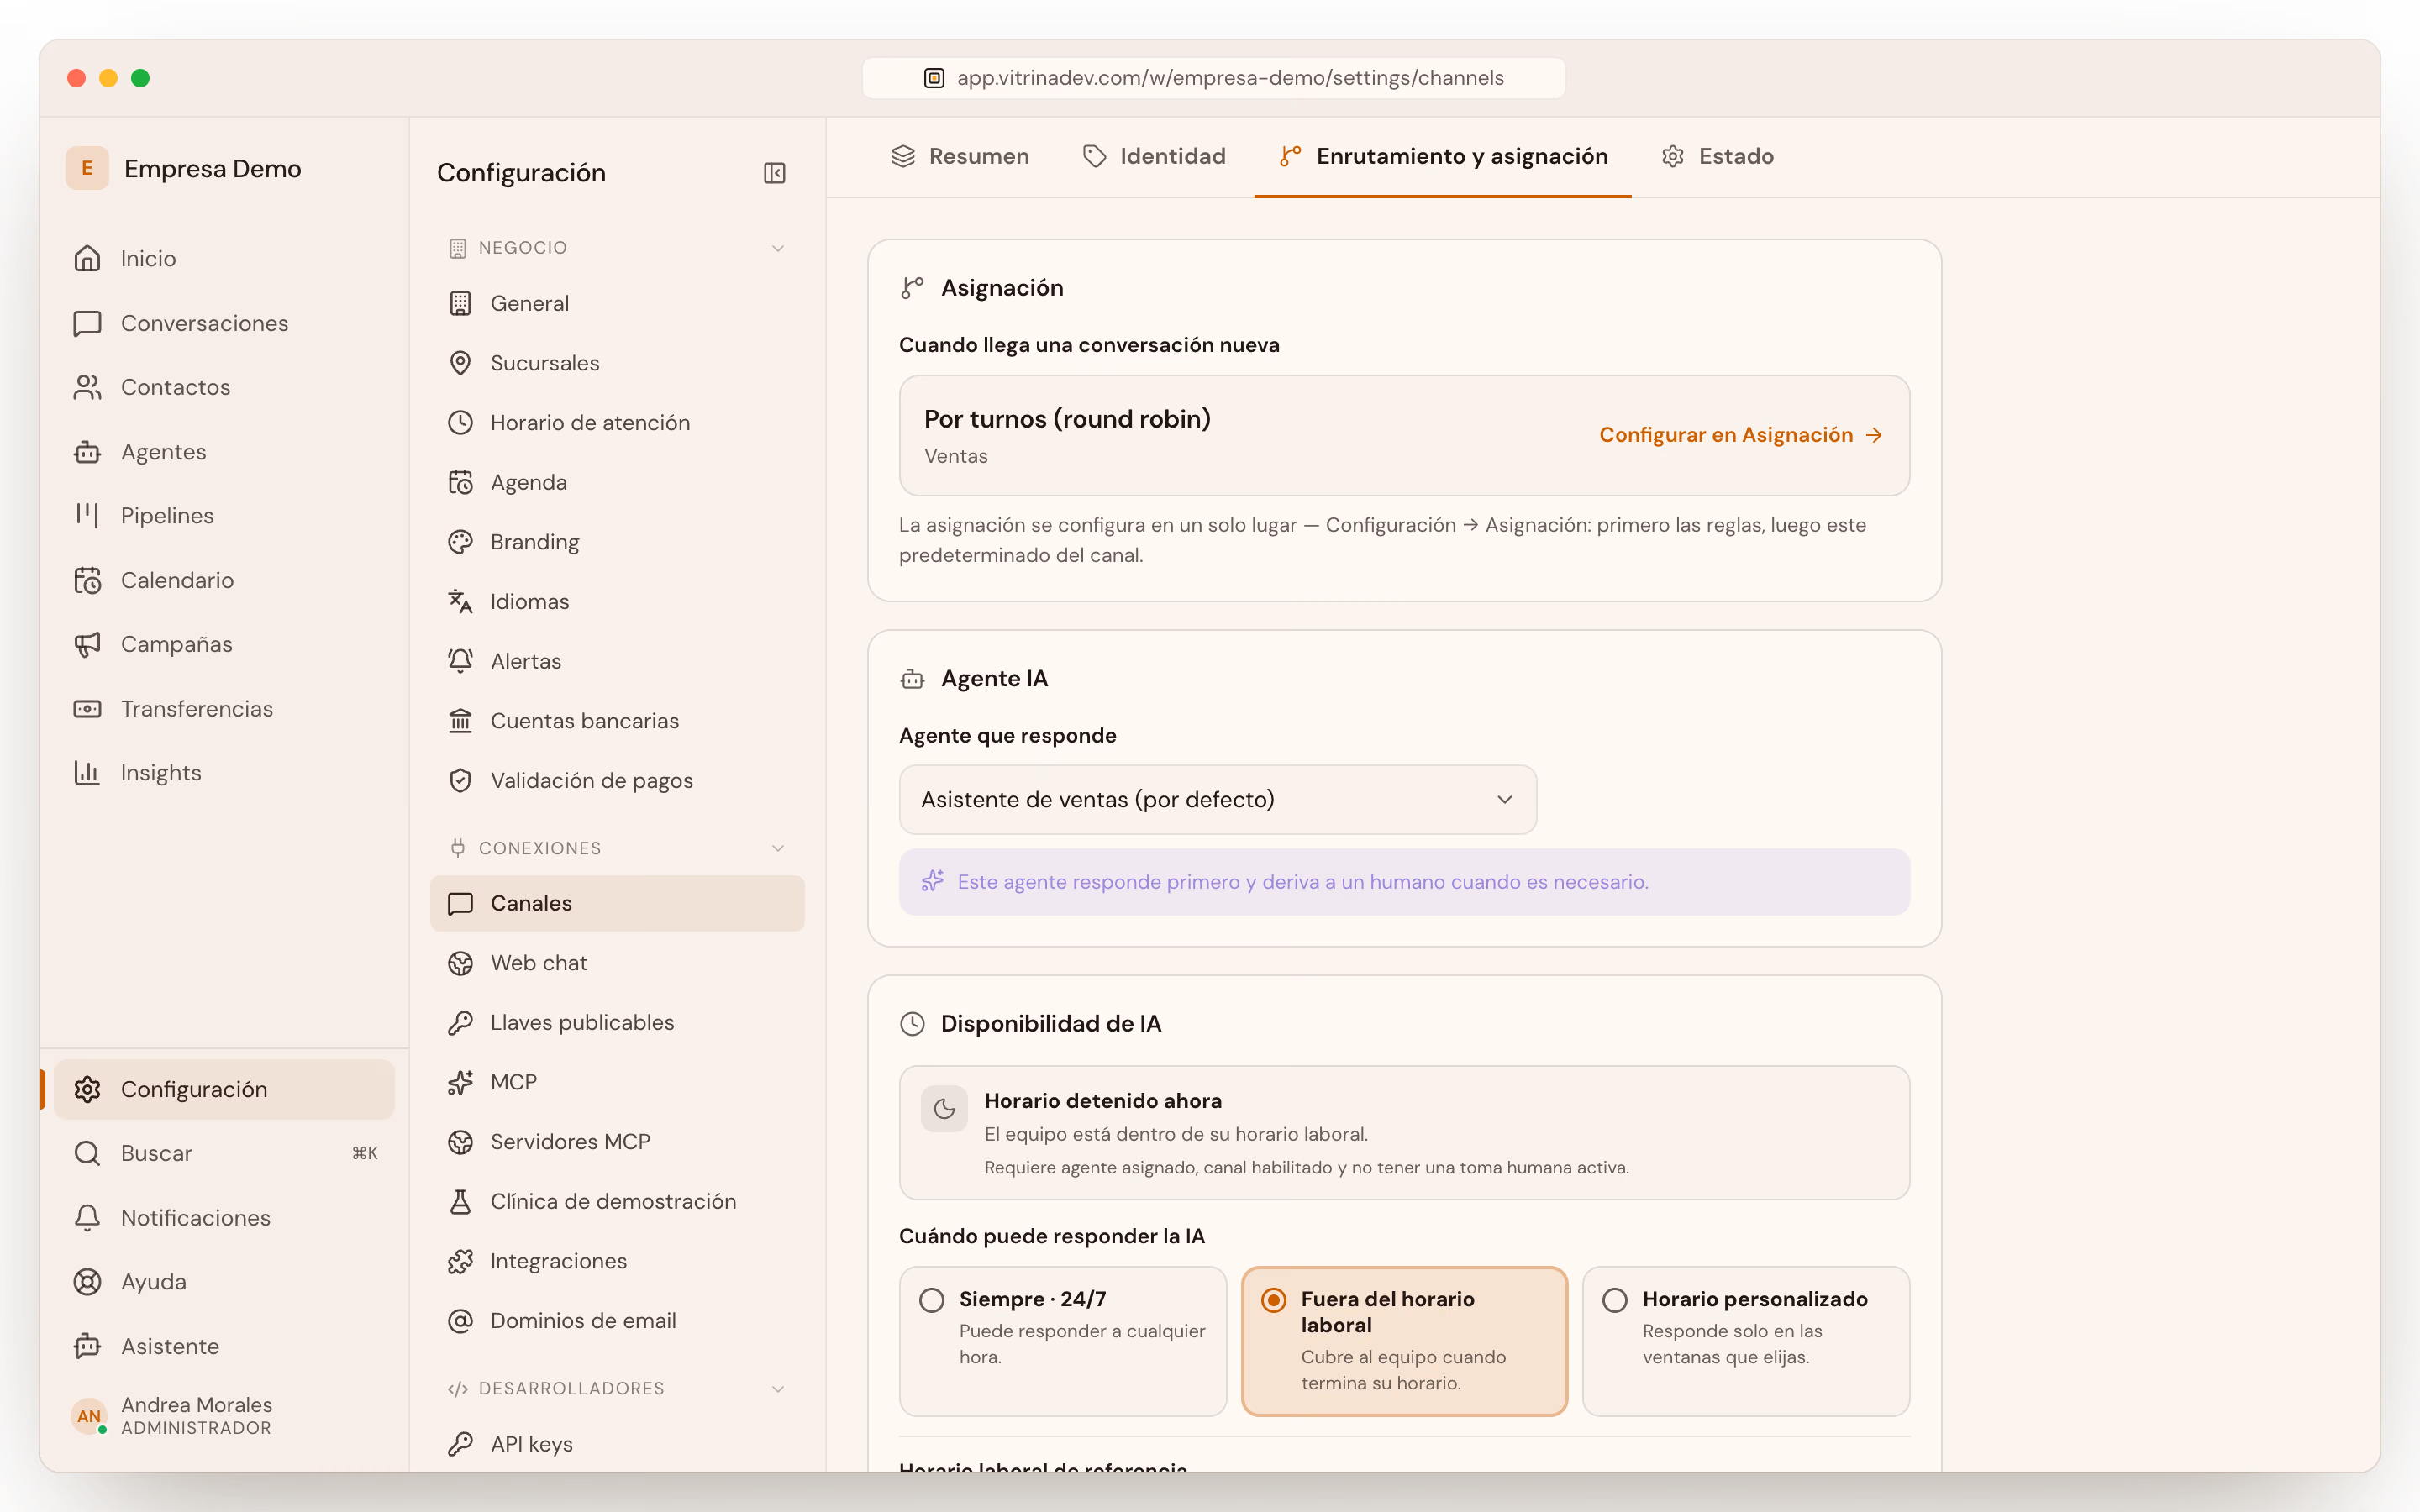Open Pipelines via the columns icon
The height and width of the screenshot is (1512, 2420).
[87, 515]
